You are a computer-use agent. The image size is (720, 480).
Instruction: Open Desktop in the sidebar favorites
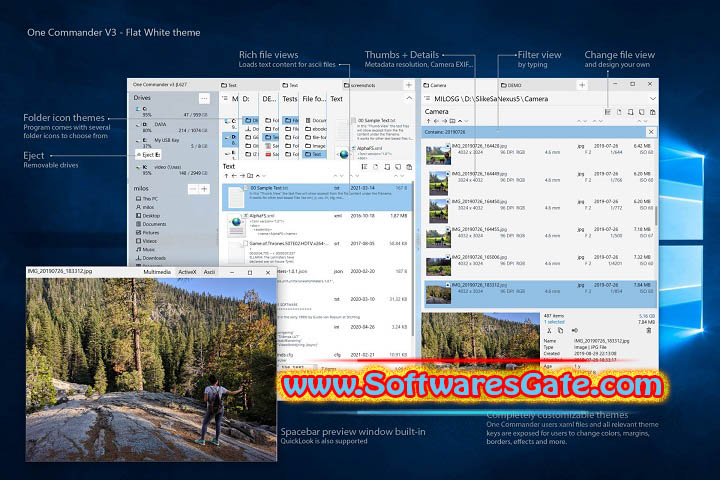148,215
